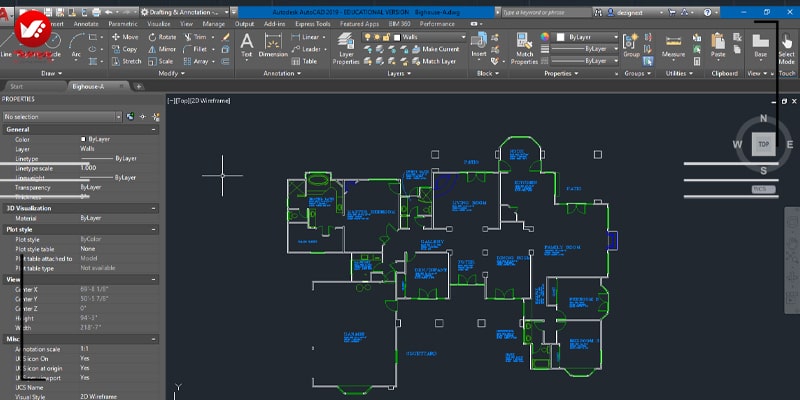Select the Rotate tool
Viewport: 800px width, 400px height.
coord(162,37)
